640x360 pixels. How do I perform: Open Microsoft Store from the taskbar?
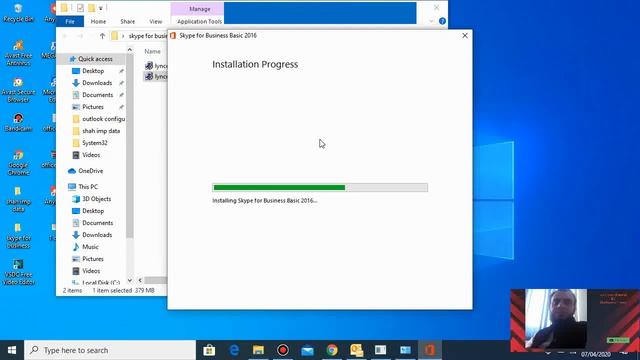pos(209,350)
